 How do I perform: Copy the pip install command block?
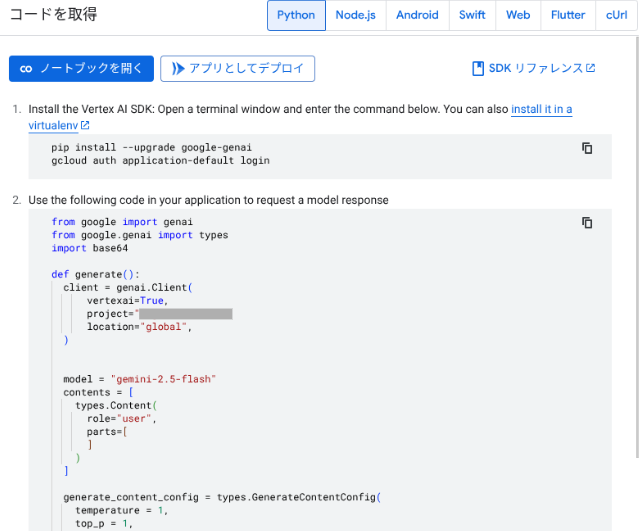pos(587,148)
